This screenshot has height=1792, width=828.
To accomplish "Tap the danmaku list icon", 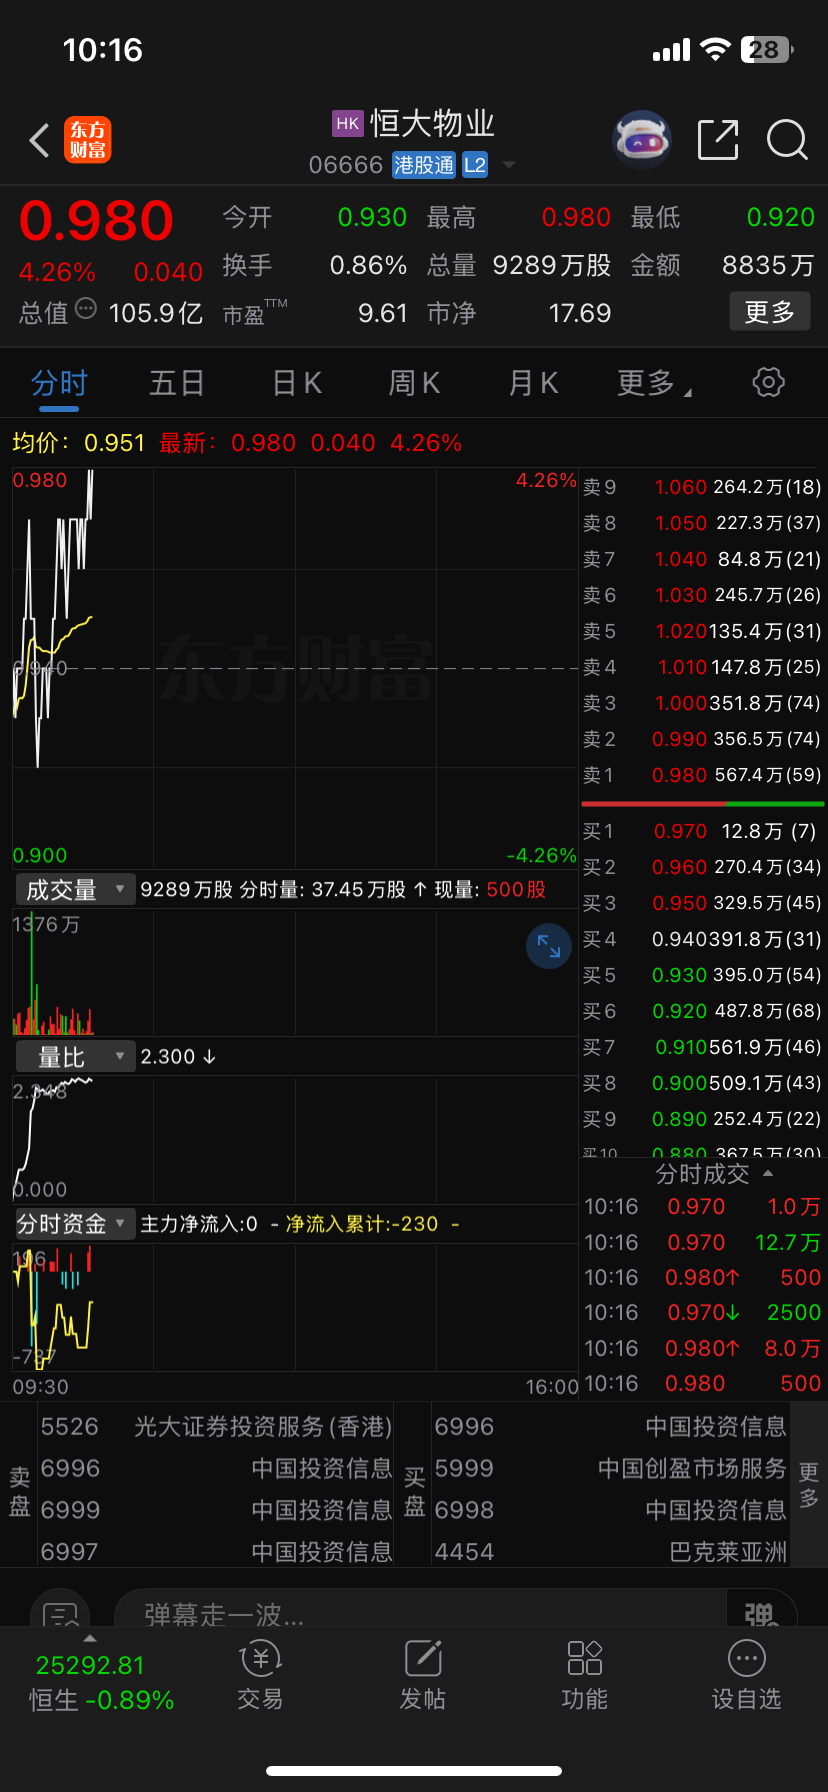I will (60, 1613).
